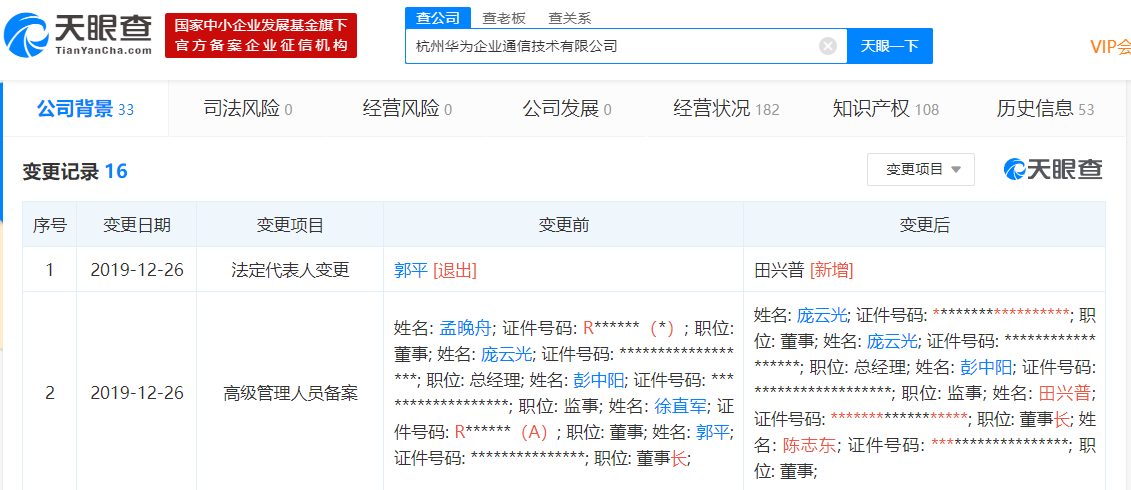Switch to the 查老板 search tab
This screenshot has width=1131, height=490.
504,19
